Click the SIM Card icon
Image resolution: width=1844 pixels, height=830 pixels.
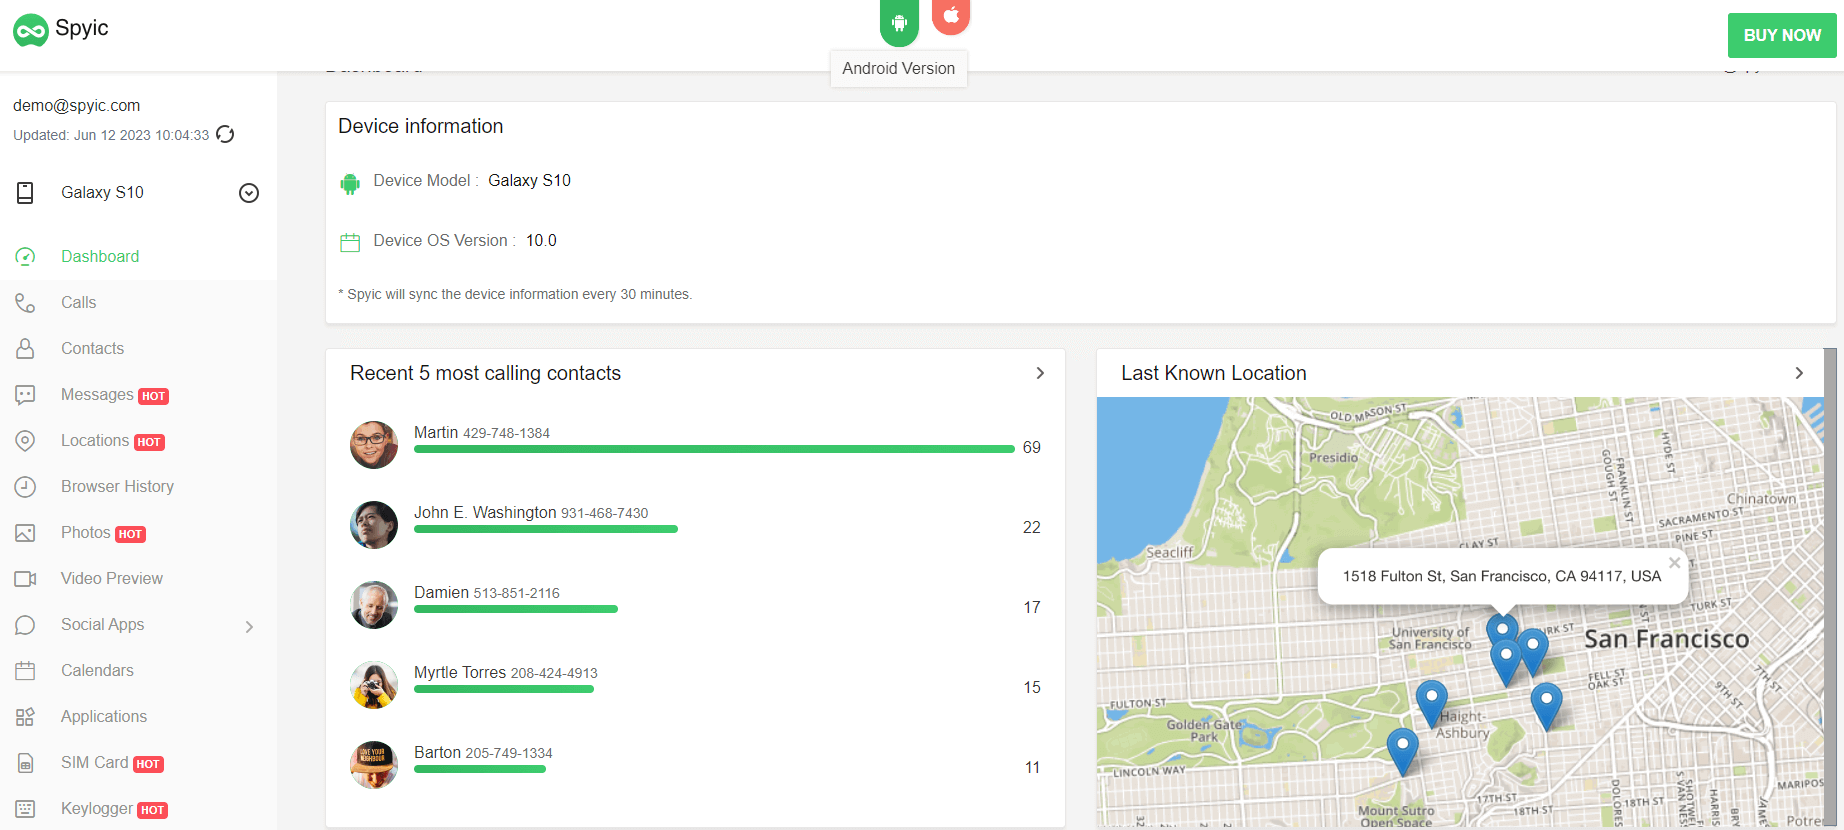click(25, 763)
